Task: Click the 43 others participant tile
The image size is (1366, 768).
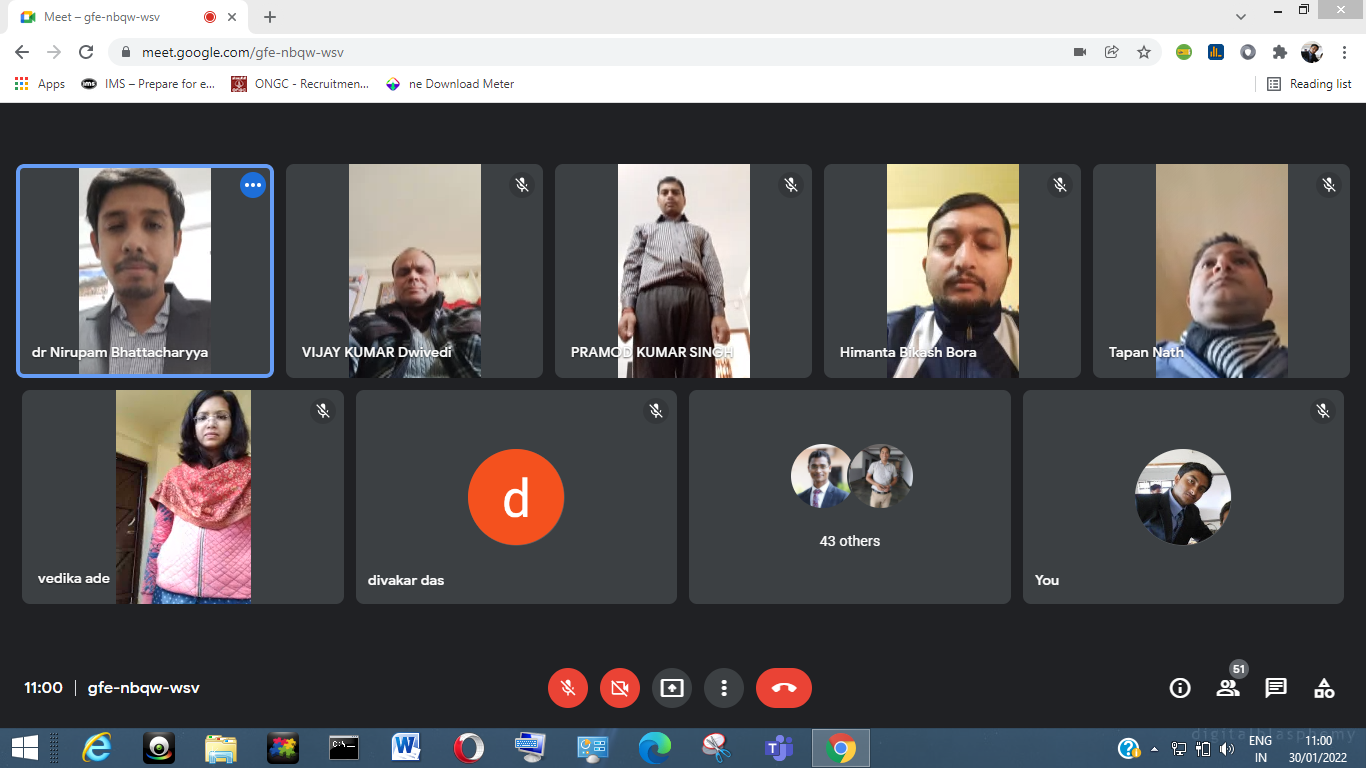Action: [850, 497]
